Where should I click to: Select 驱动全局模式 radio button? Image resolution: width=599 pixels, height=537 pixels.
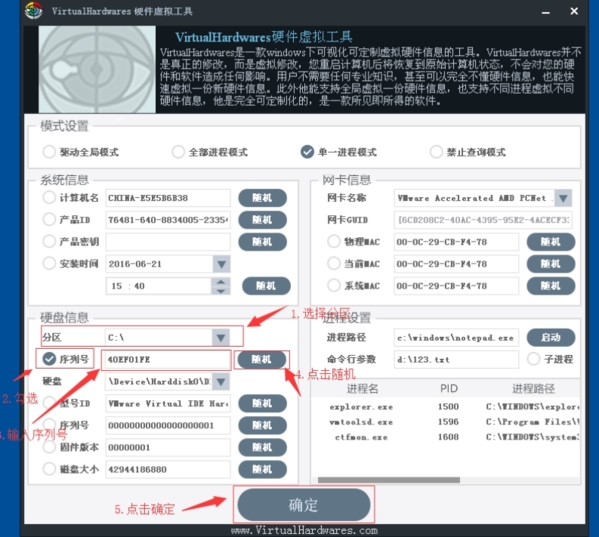(49, 152)
